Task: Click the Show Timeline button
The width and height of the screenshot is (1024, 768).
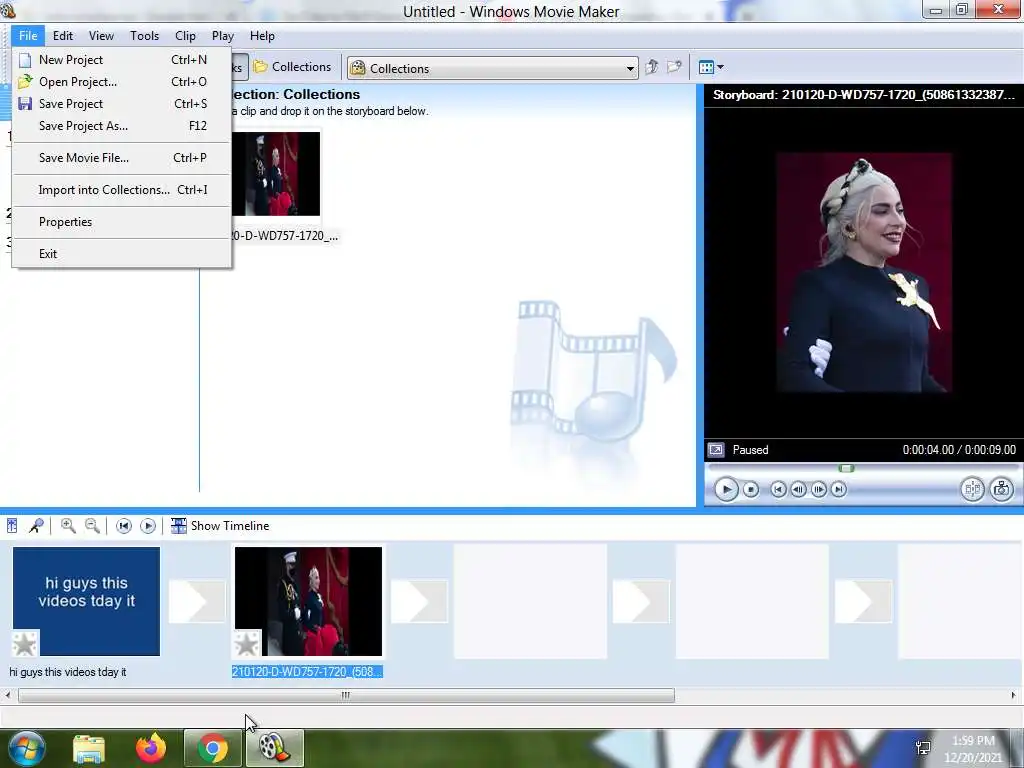Action: (x=220, y=526)
